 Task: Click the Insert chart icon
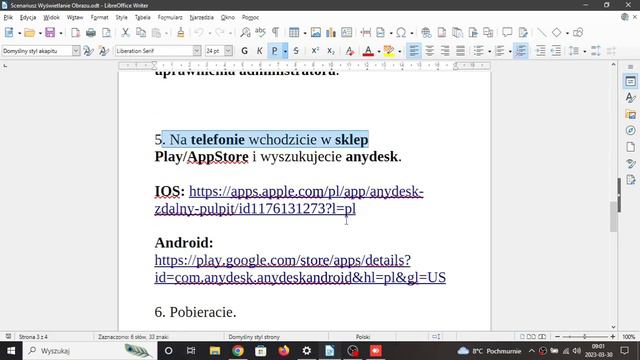[331, 33]
